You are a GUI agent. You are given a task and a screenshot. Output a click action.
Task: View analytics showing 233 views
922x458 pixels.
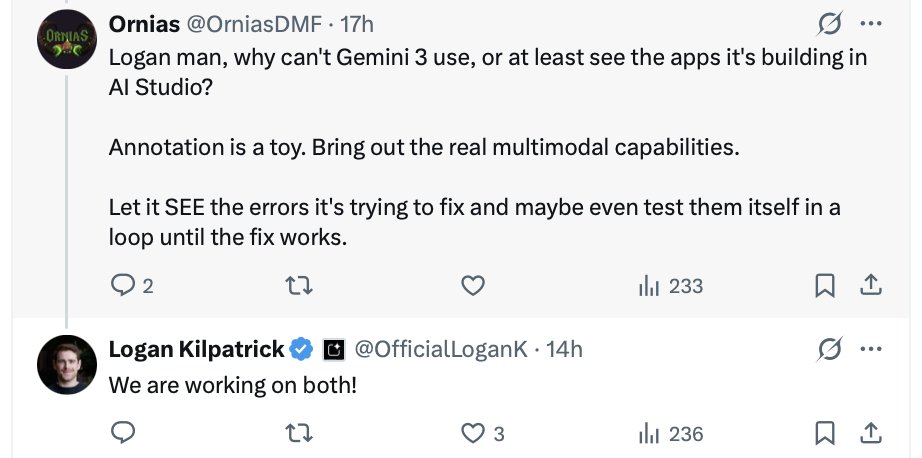coord(671,286)
